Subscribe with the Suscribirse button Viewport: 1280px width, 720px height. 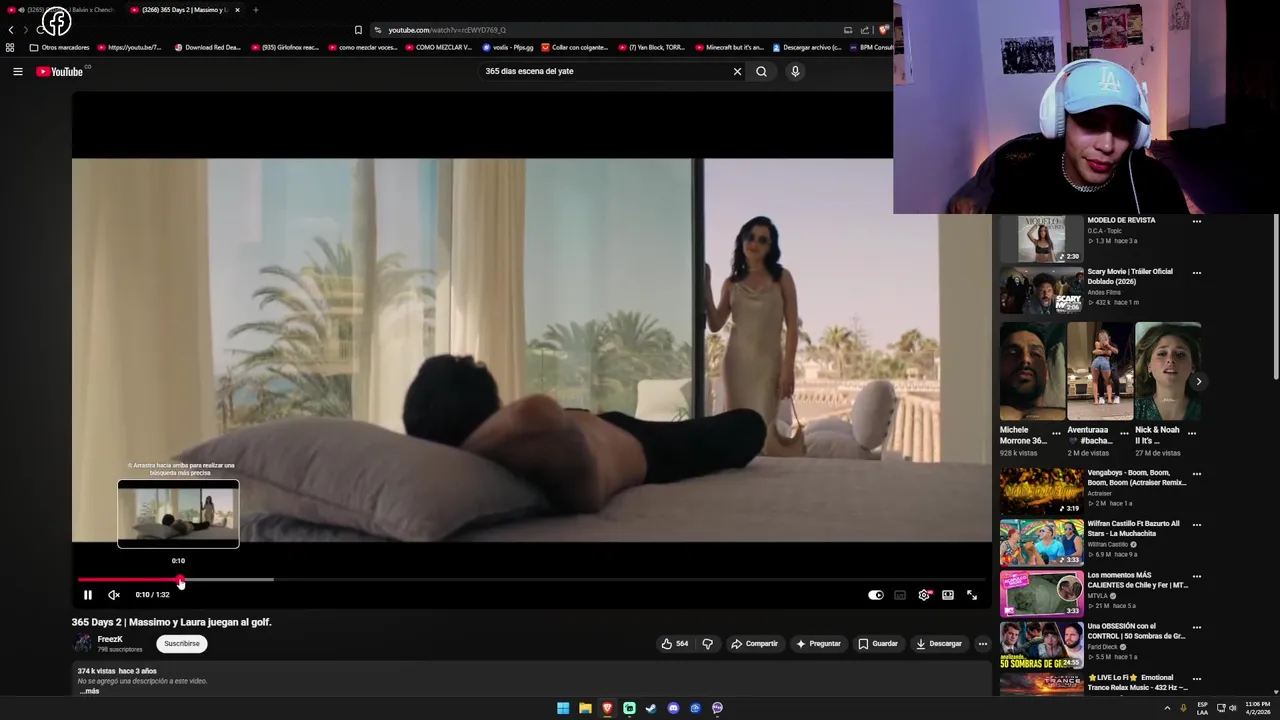coord(182,644)
